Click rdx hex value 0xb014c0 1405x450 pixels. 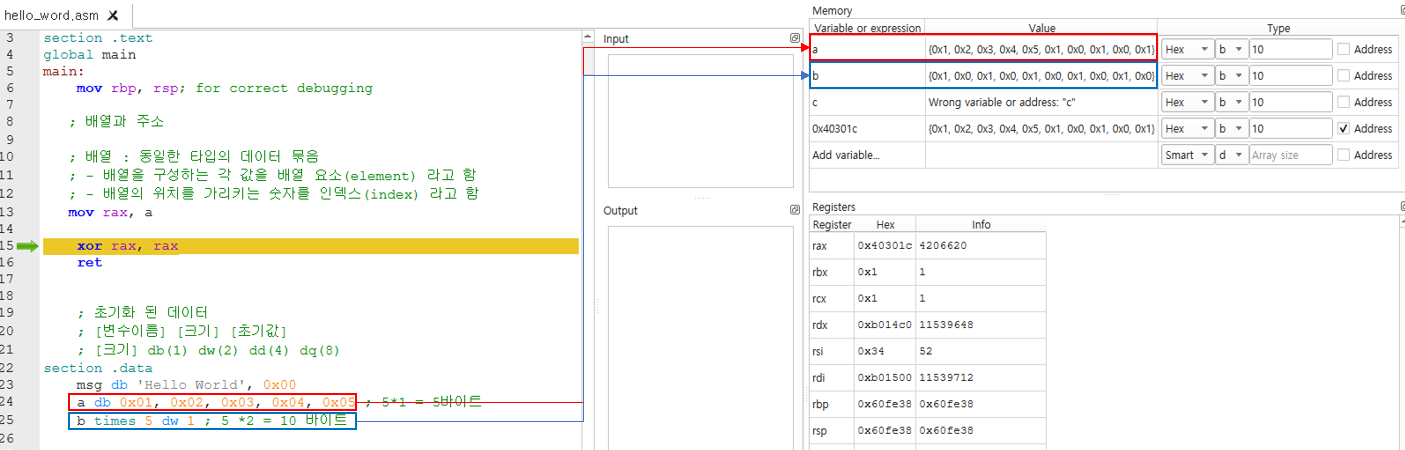coord(885,325)
